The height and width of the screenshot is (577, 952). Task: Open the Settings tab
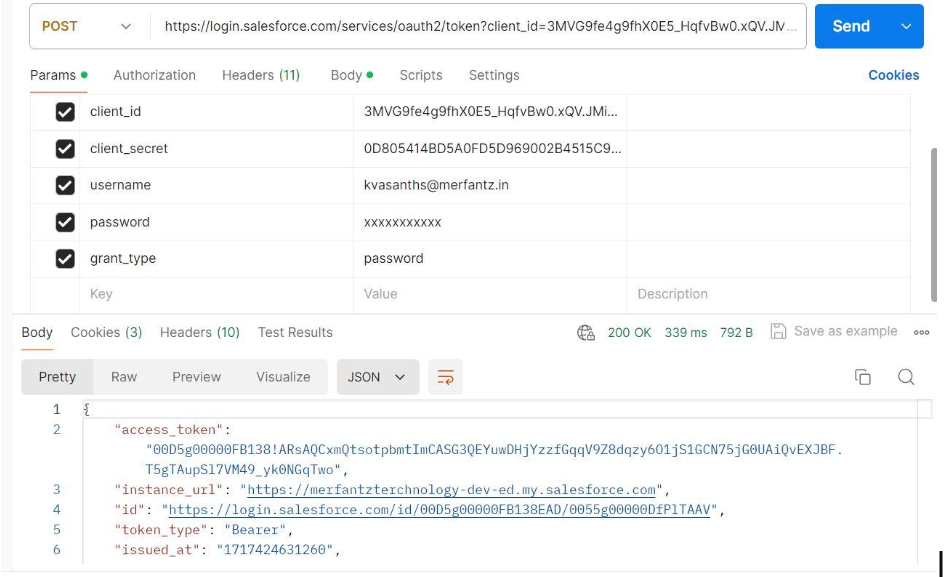tap(494, 75)
